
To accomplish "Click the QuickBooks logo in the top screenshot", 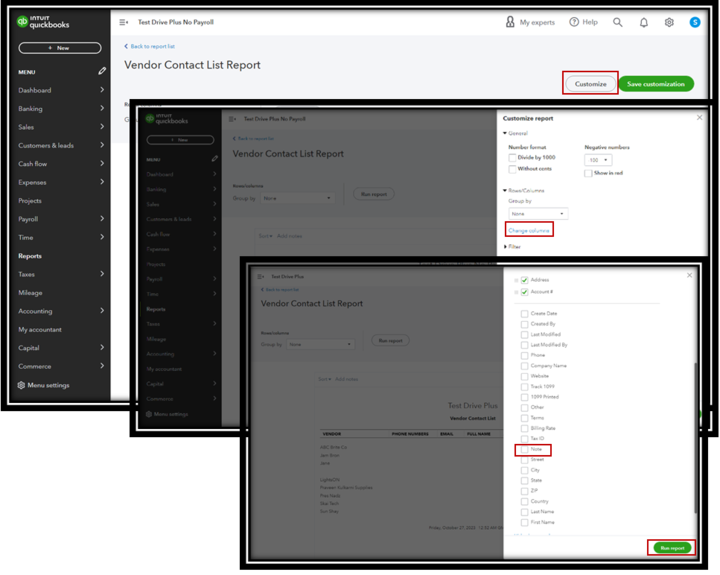I will 43,22.
